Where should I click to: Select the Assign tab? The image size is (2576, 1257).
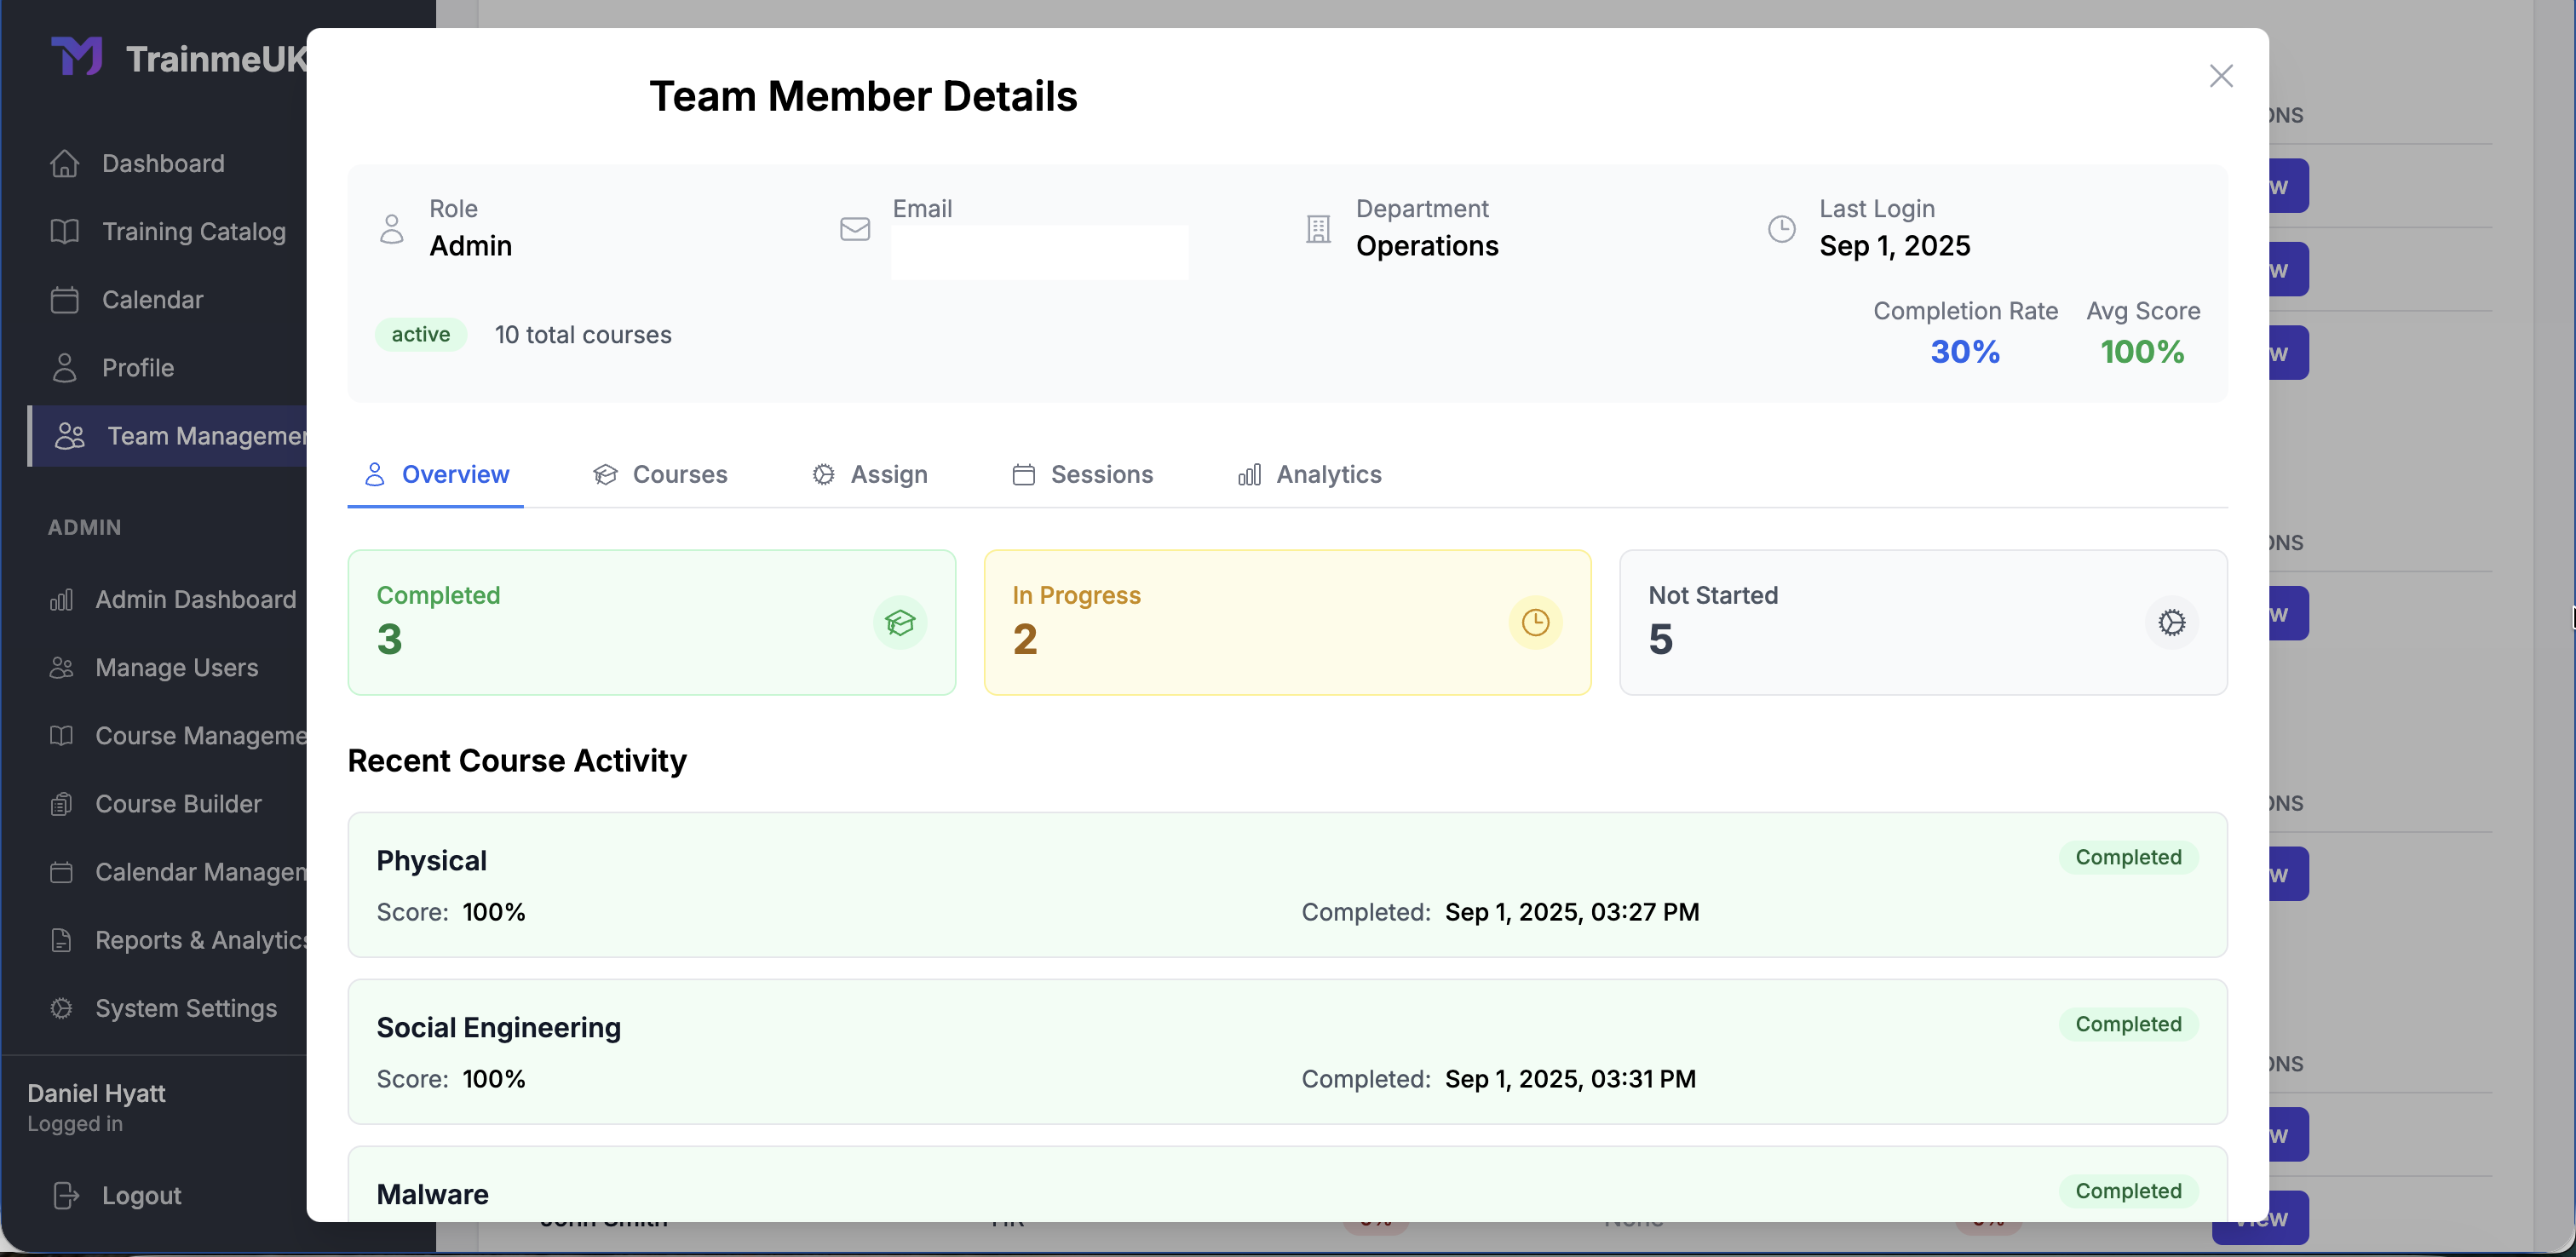coord(869,474)
